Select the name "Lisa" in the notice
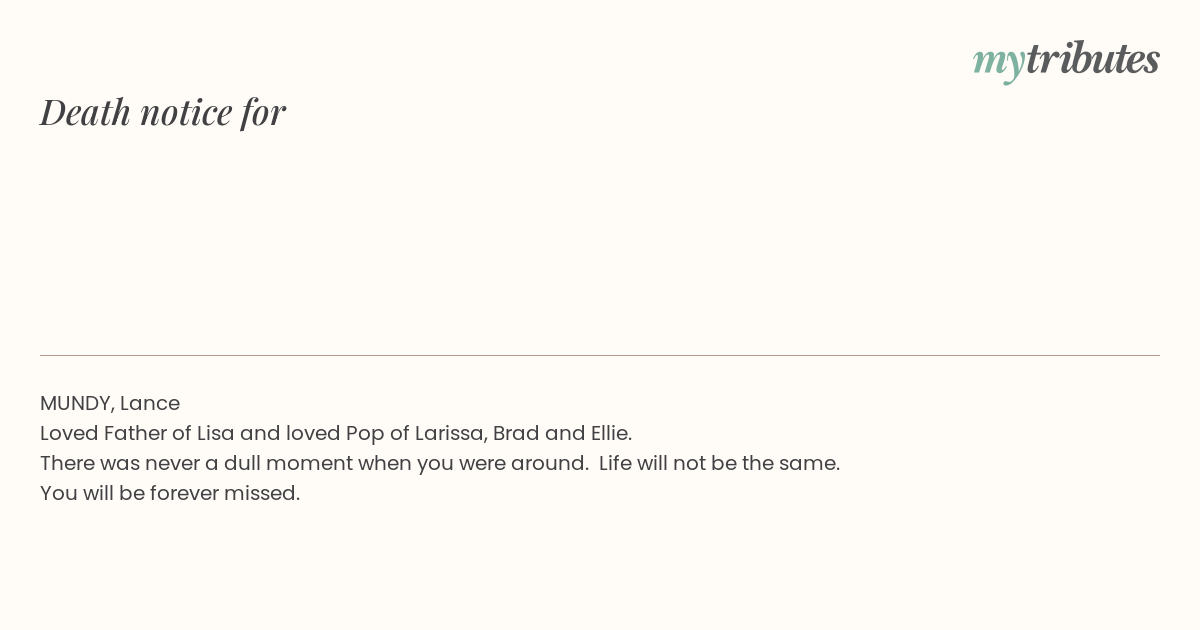This screenshot has height=630, width=1200. click(215, 434)
